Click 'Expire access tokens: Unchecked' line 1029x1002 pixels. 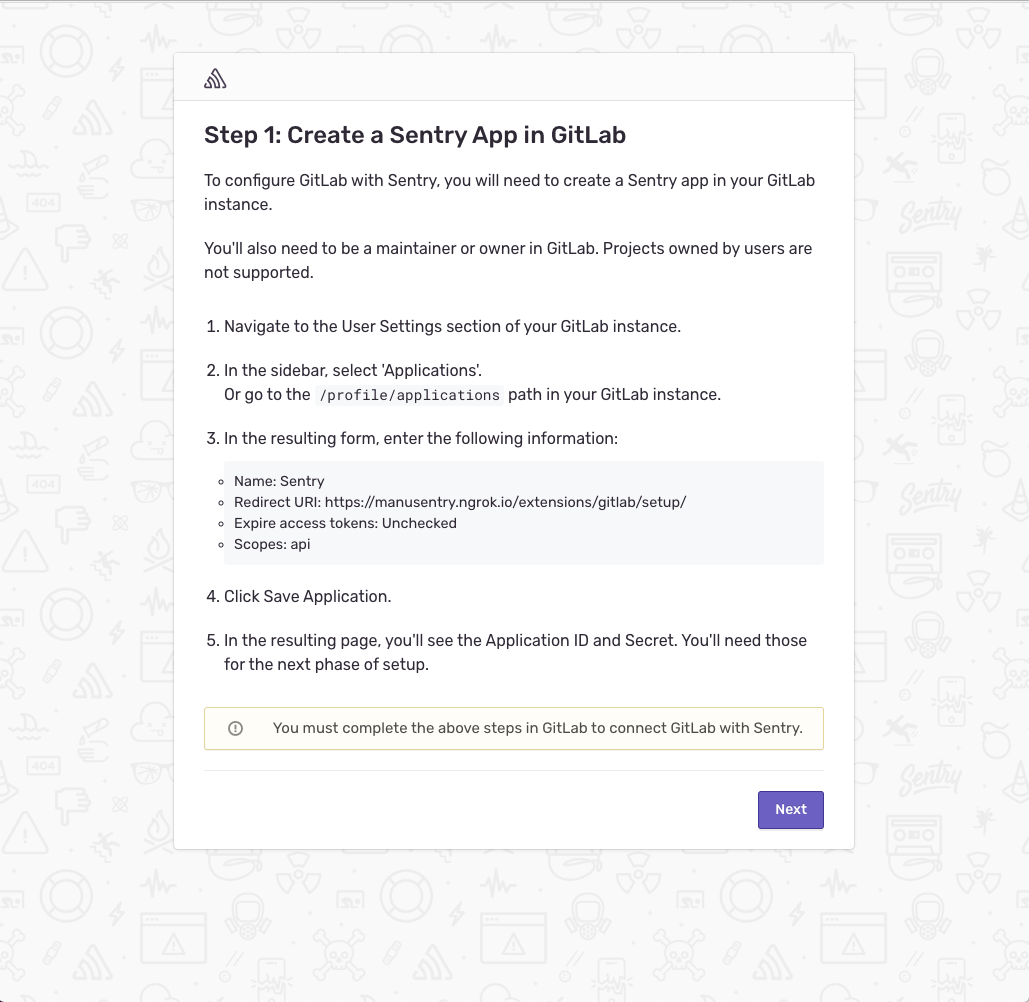point(345,523)
